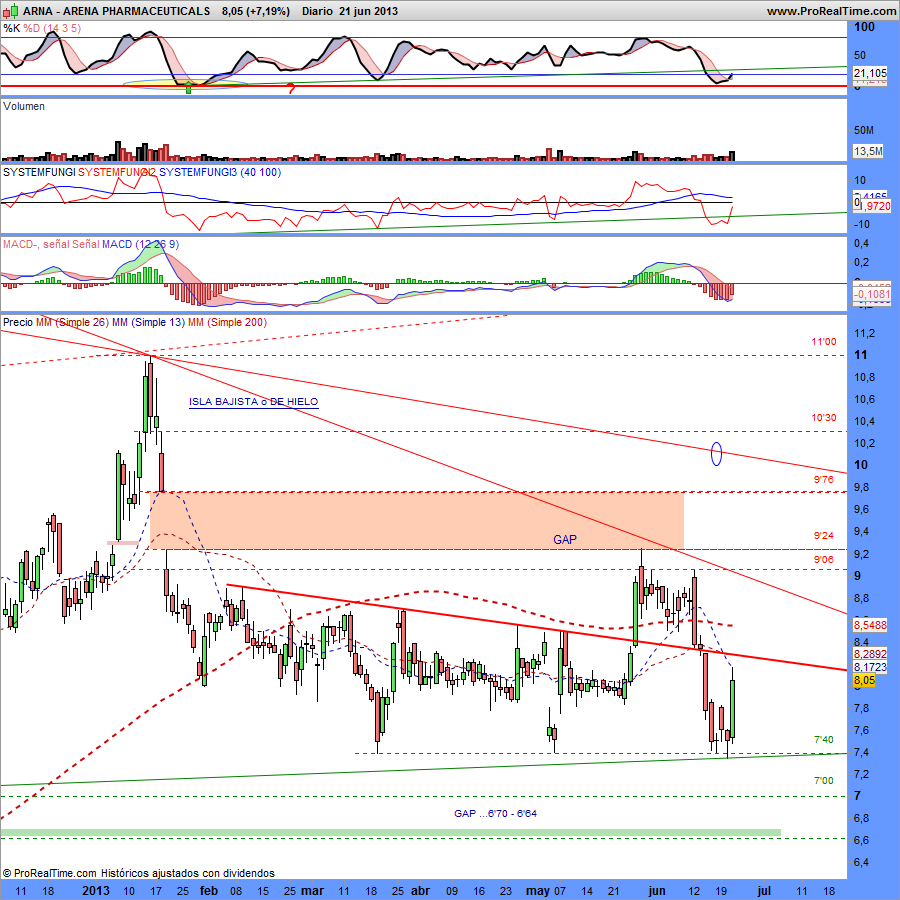This screenshot has height=900, width=900.
Task: Click the 8,5488 moving average value
Action: pyautogui.click(x=870, y=624)
